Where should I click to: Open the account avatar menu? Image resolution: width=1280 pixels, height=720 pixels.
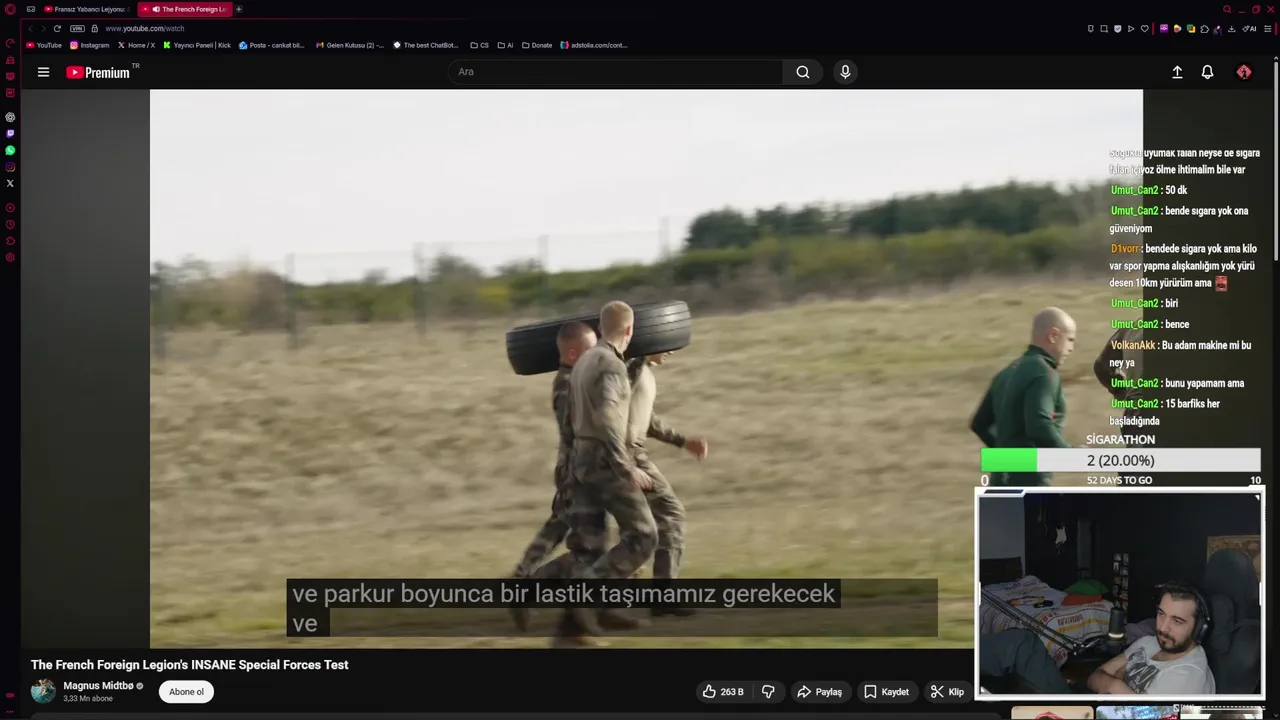pyautogui.click(x=1244, y=72)
